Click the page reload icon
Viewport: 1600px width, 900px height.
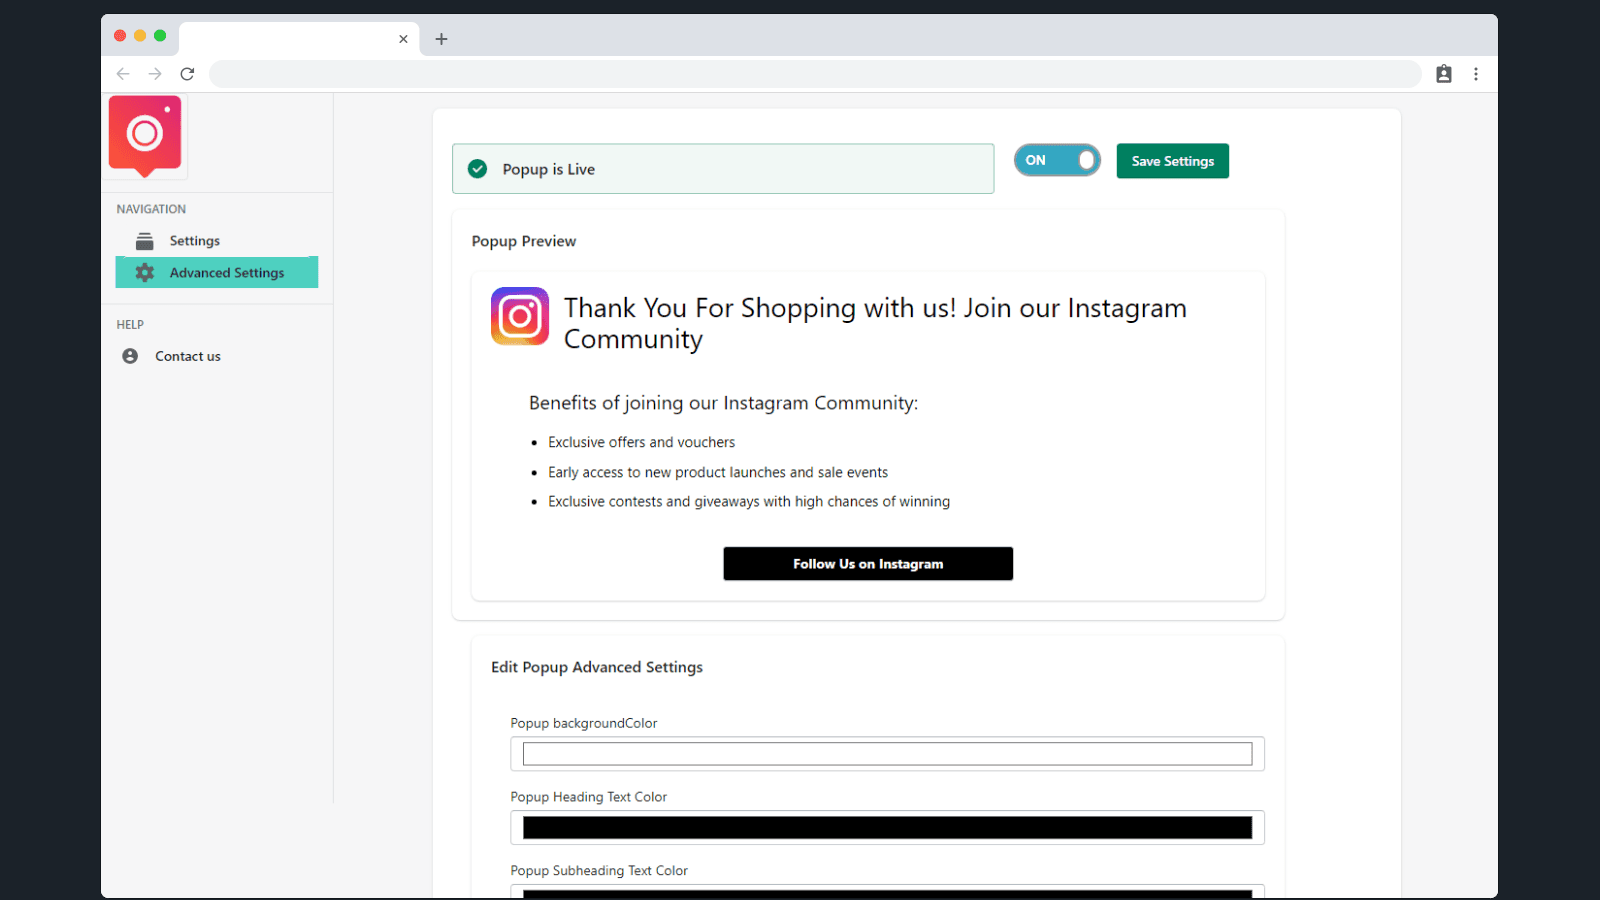(187, 73)
